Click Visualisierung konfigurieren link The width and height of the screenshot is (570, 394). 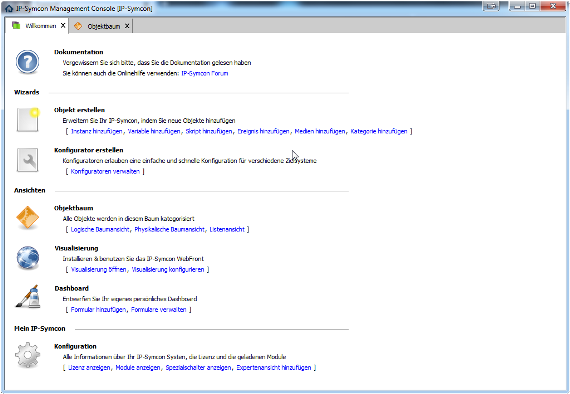coord(168,269)
